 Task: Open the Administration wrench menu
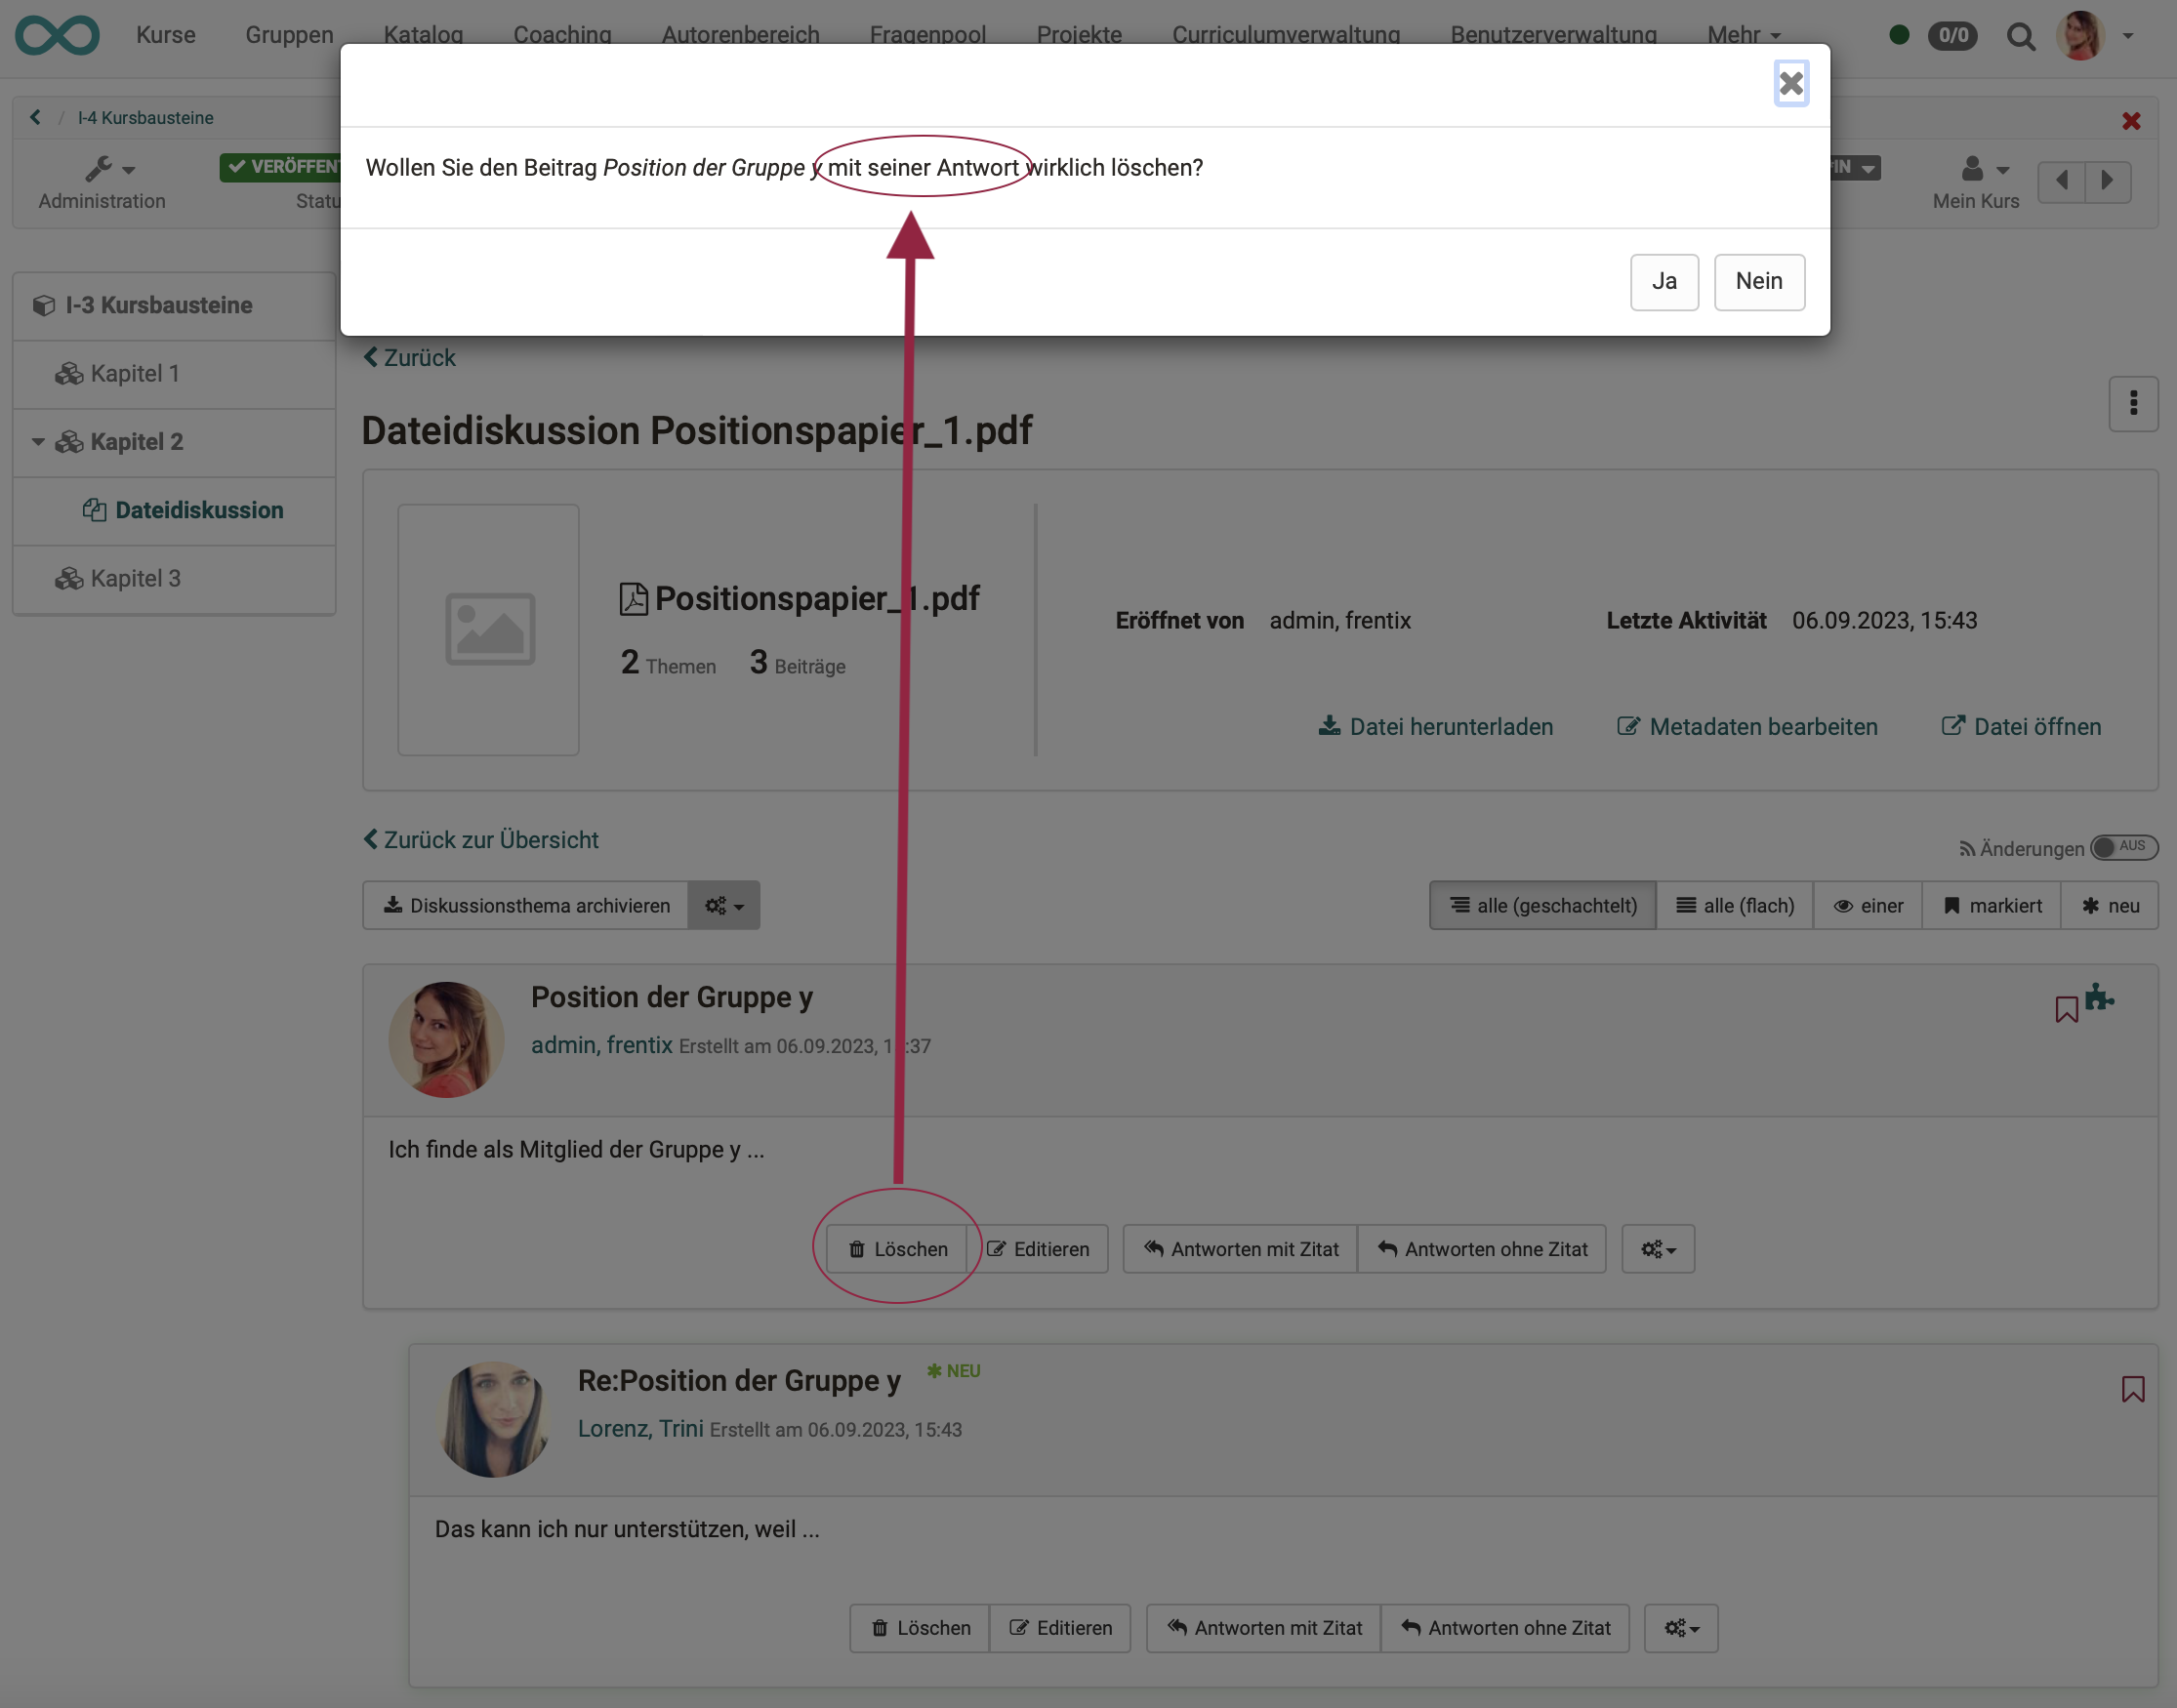point(103,170)
